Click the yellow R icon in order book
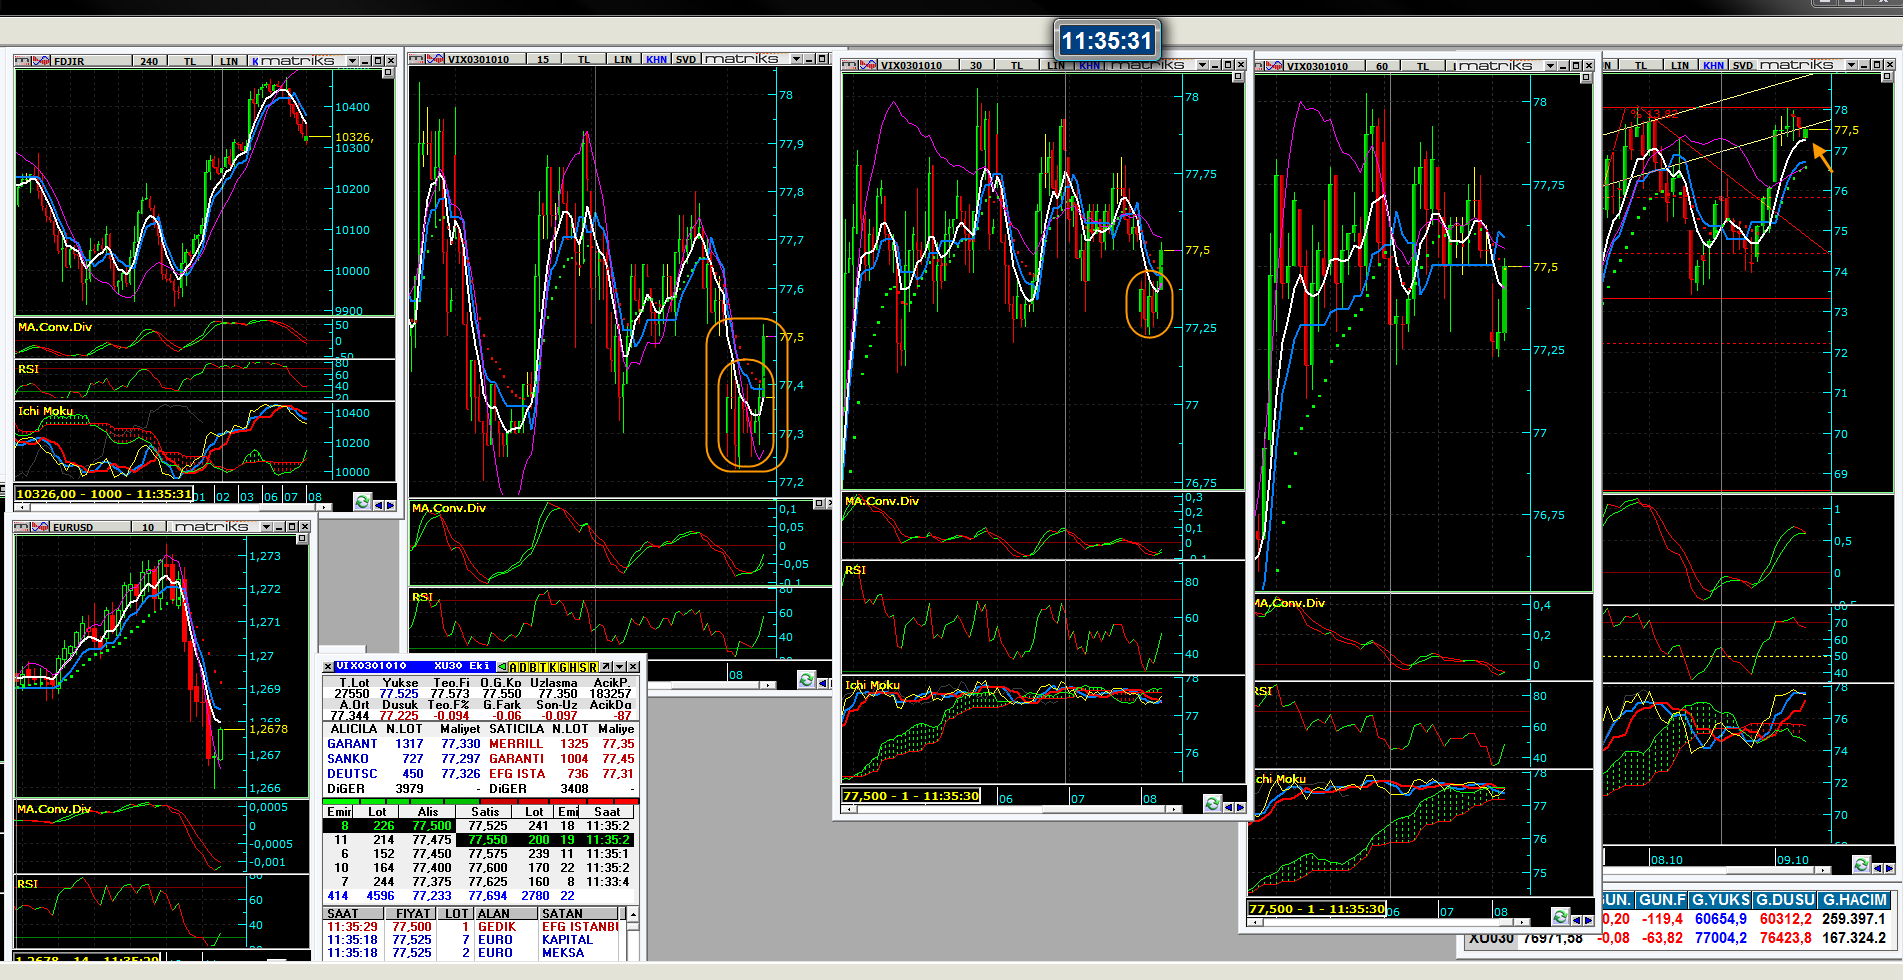The height and width of the screenshot is (980, 1903). tap(593, 667)
